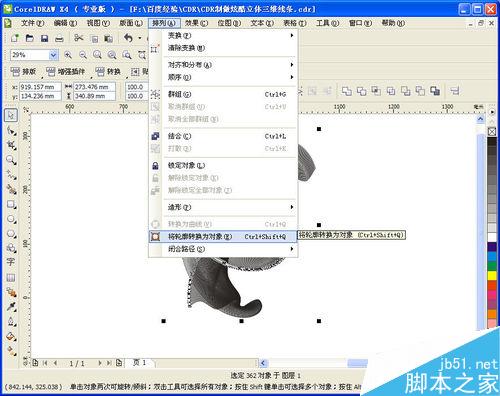Screen dimensions: 500x396
Task: Go to the next page arrow
Action: point(99,363)
